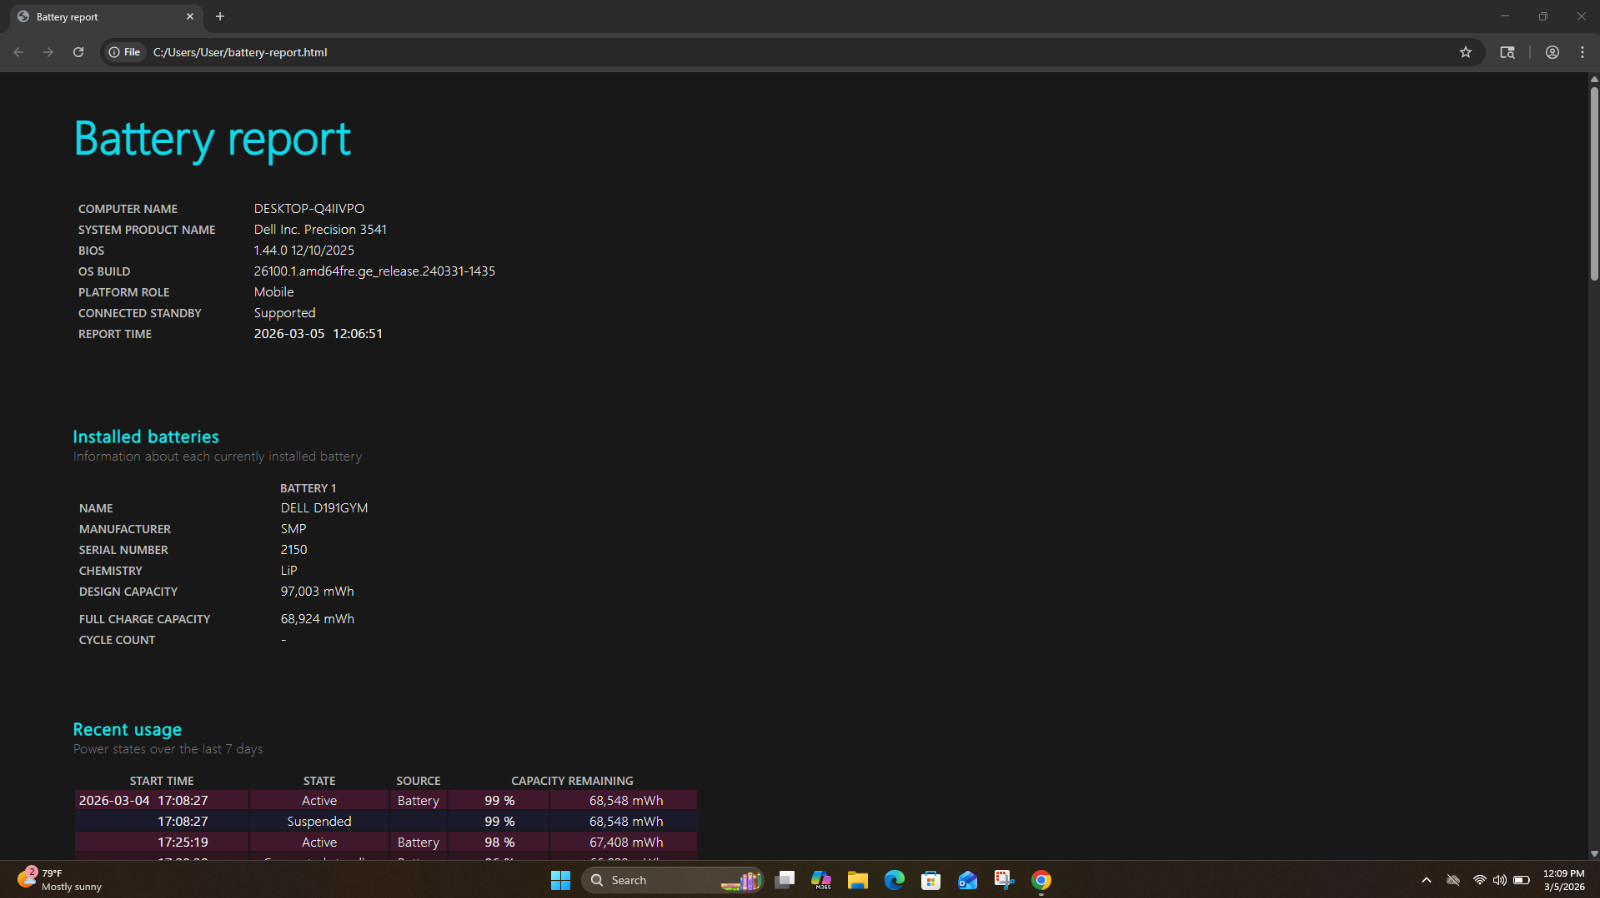
Task: Click the Chrome icon in taskbar
Action: (1041, 880)
